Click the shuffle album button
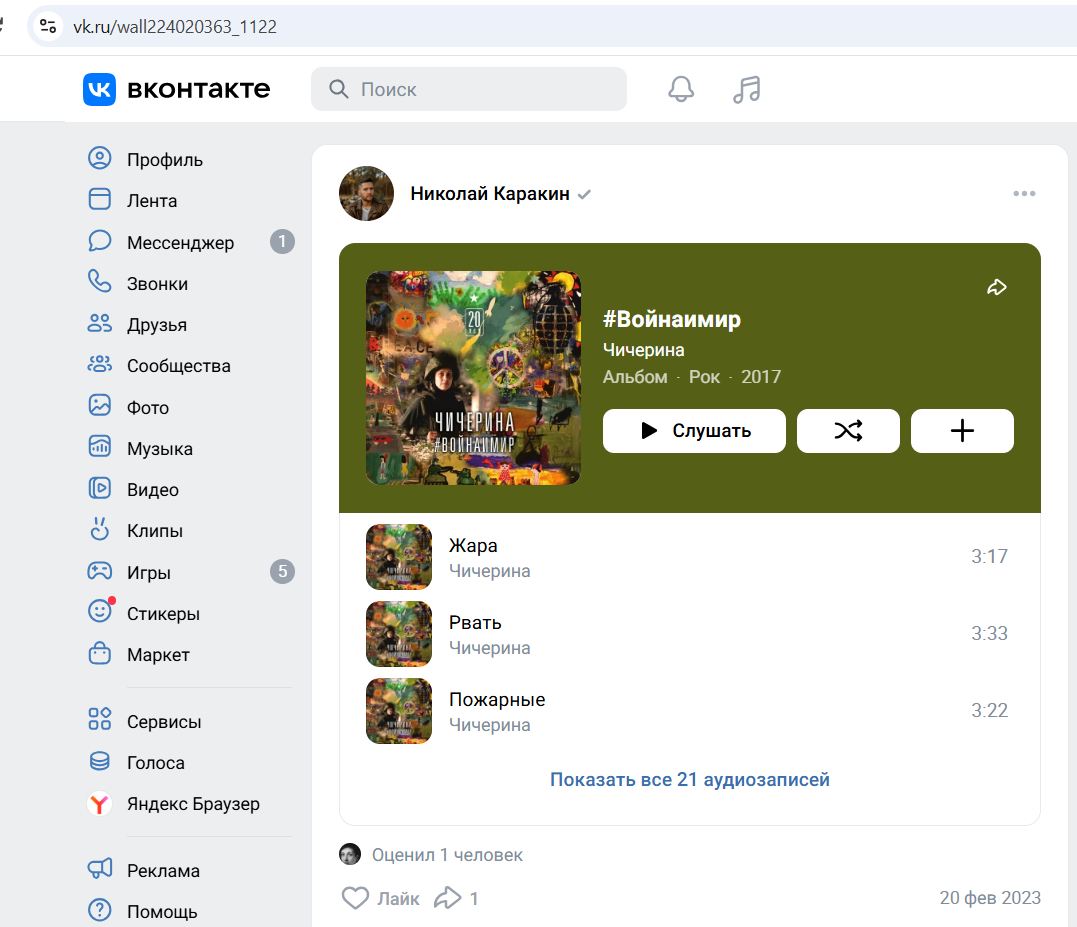The image size is (1077, 927). pyautogui.click(x=848, y=431)
